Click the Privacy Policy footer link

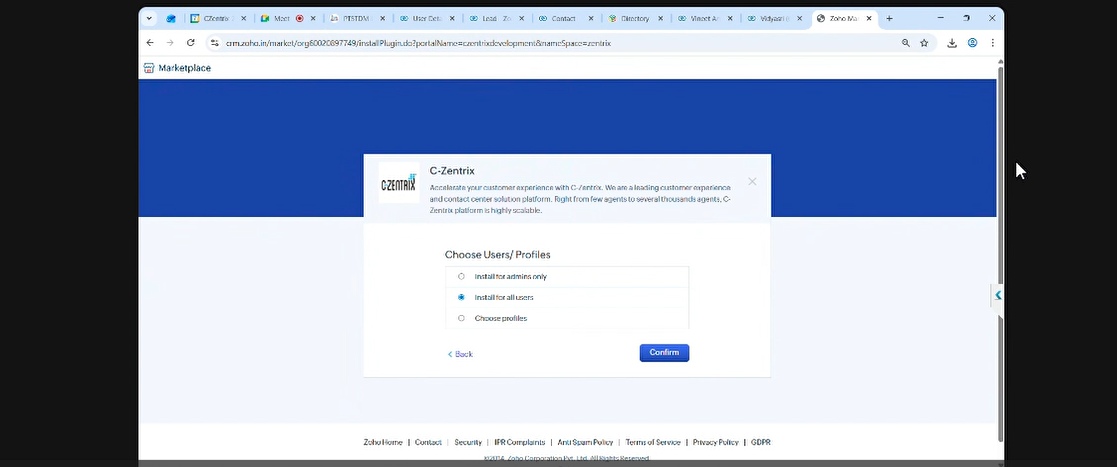tap(715, 442)
